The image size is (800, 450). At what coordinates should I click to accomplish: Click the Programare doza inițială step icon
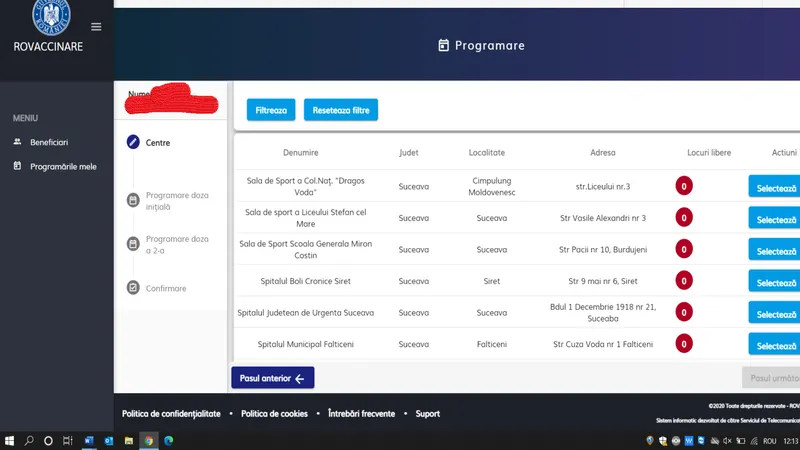click(x=133, y=201)
